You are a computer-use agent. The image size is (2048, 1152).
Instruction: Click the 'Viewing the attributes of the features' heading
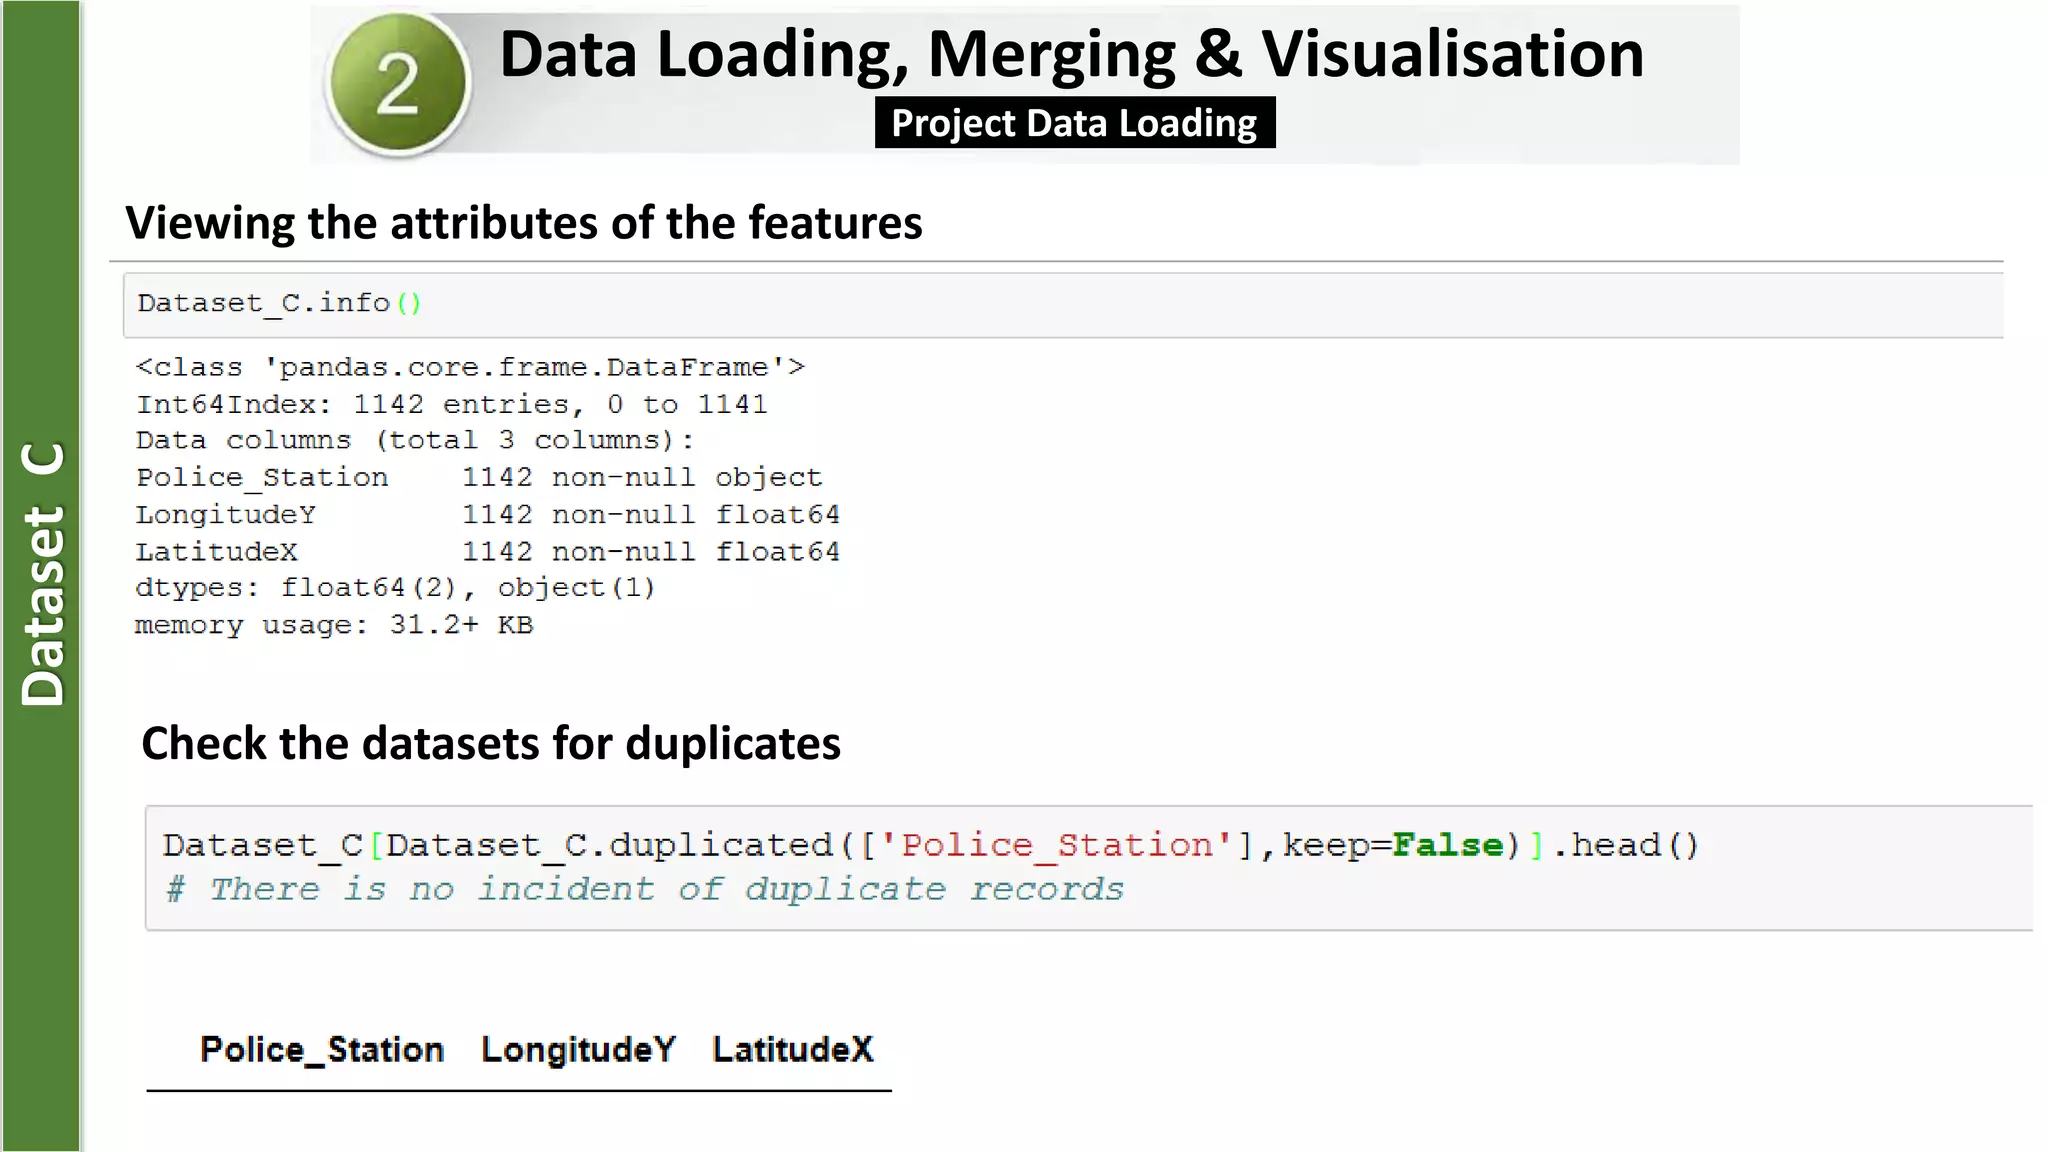point(523,222)
